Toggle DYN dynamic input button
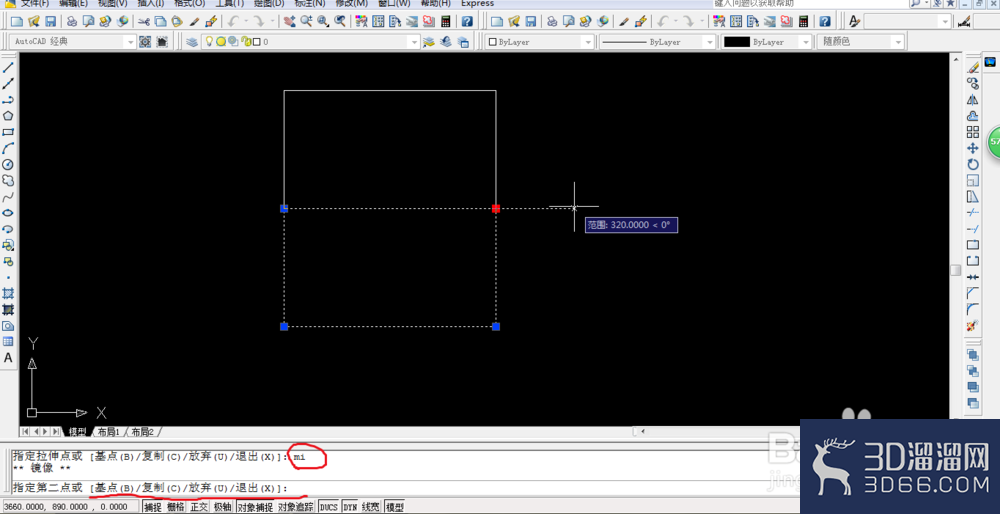The width and height of the screenshot is (1000, 514). [350, 508]
